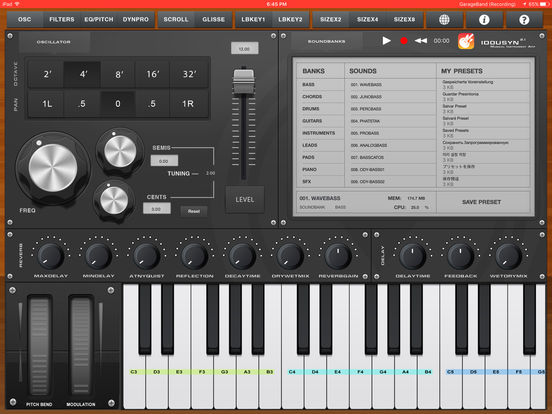Click the REVERBGAIN knob
The height and width of the screenshot is (414, 552).
click(x=338, y=256)
